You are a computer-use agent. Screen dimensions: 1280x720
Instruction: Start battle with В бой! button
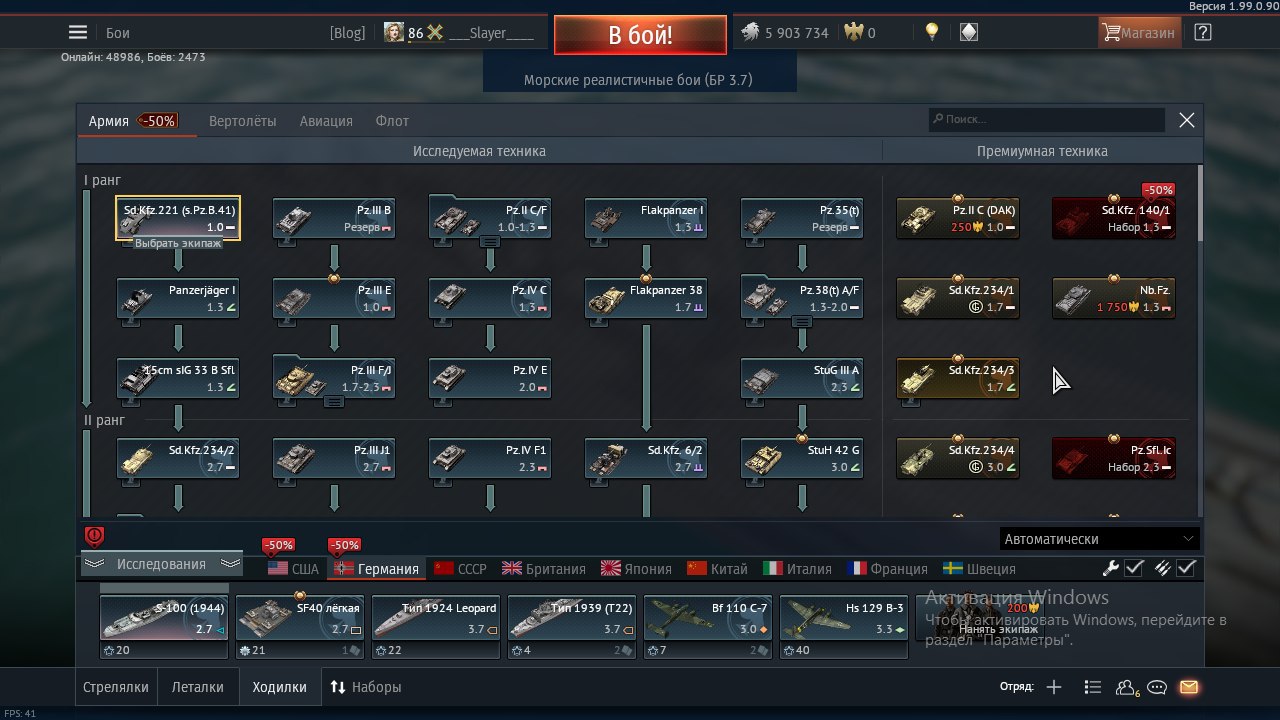tap(640, 35)
